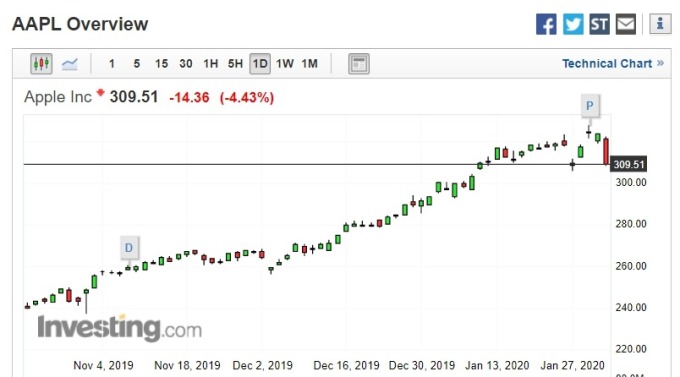This screenshot has height=377, width=680.
Task: Click the Jan 27, 2020 date label
Action: [572, 366]
